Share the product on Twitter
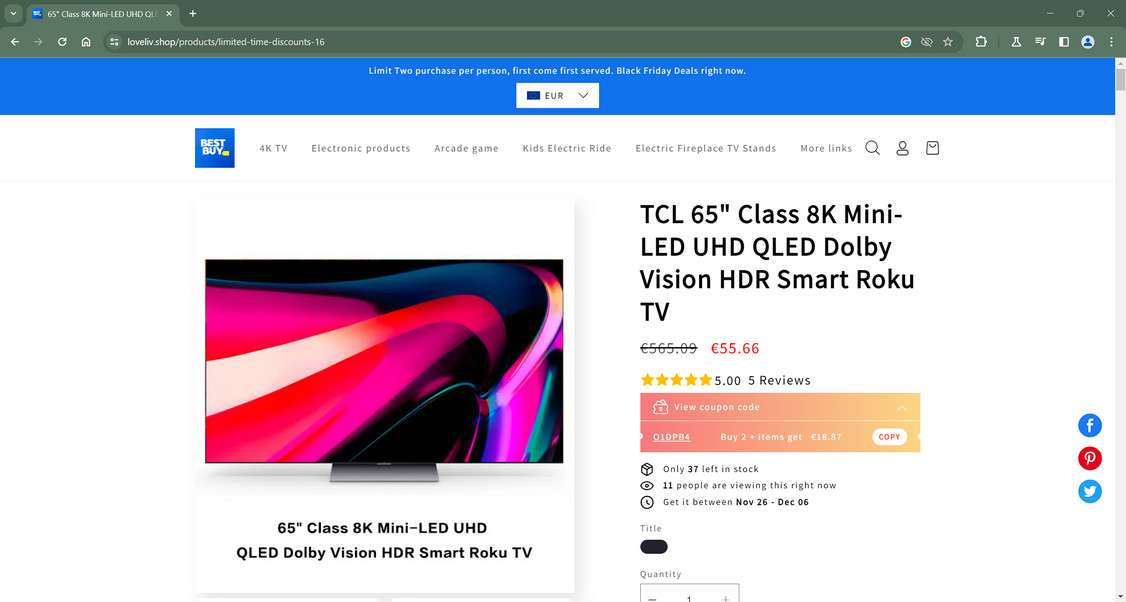 click(1089, 491)
